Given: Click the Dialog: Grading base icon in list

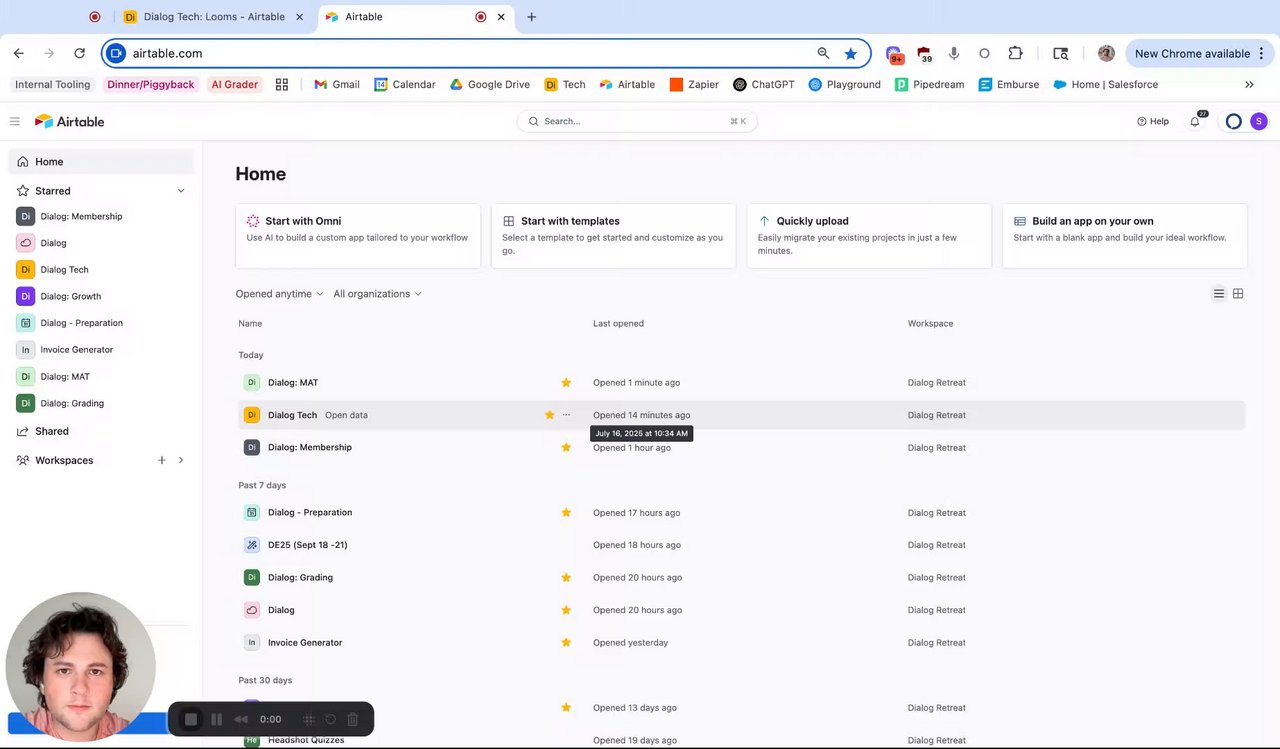Looking at the screenshot, I should pos(252,577).
